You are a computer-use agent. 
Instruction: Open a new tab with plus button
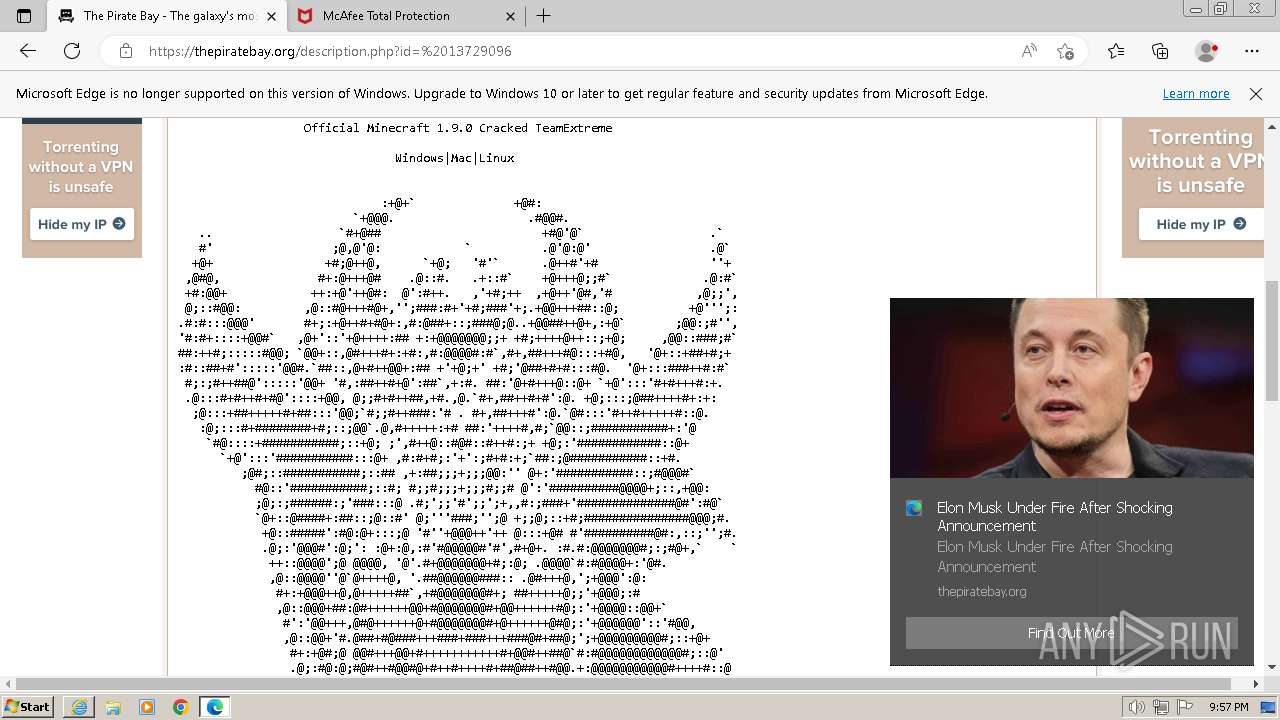click(x=543, y=16)
